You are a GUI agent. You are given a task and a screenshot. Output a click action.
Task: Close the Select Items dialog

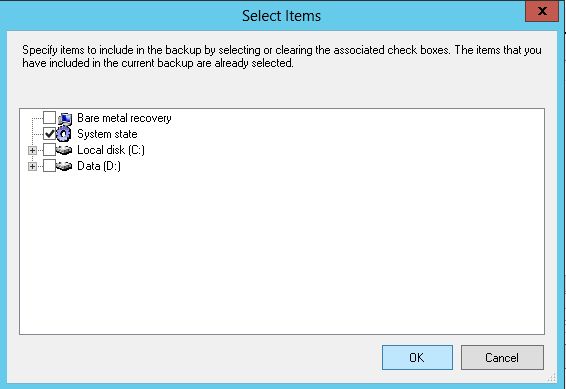542,11
